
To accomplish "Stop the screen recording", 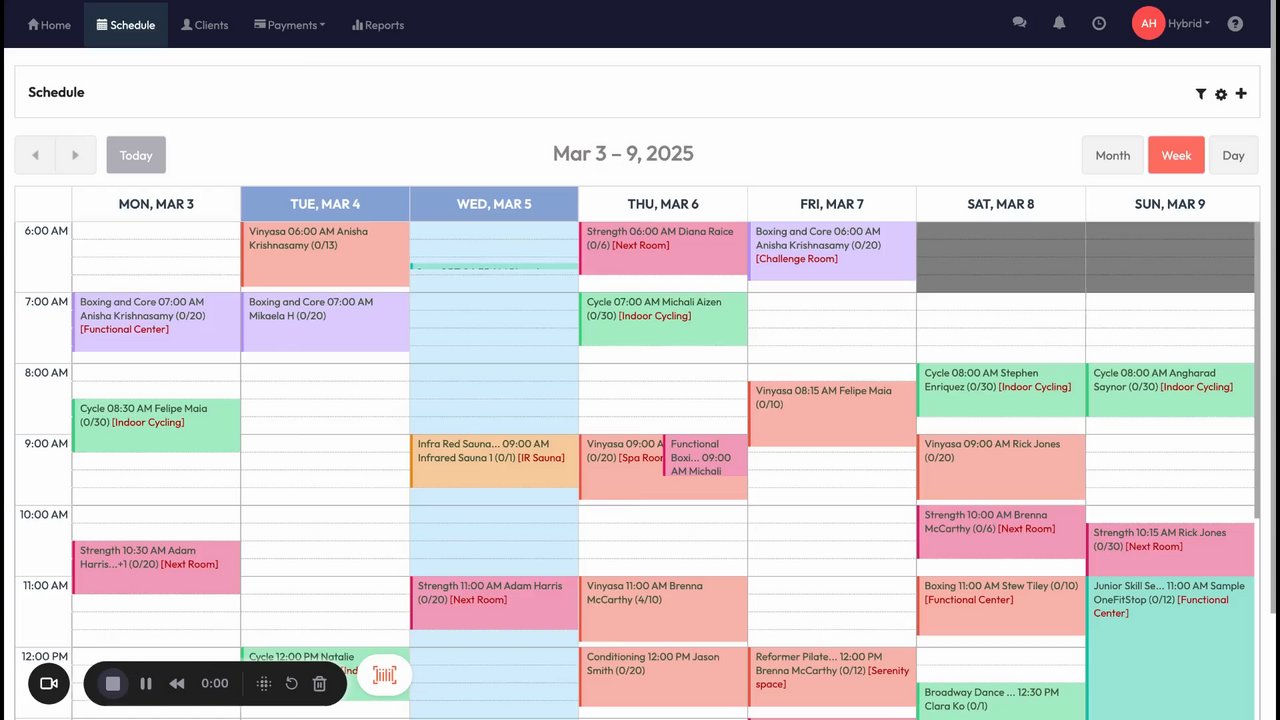I will point(113,684).
